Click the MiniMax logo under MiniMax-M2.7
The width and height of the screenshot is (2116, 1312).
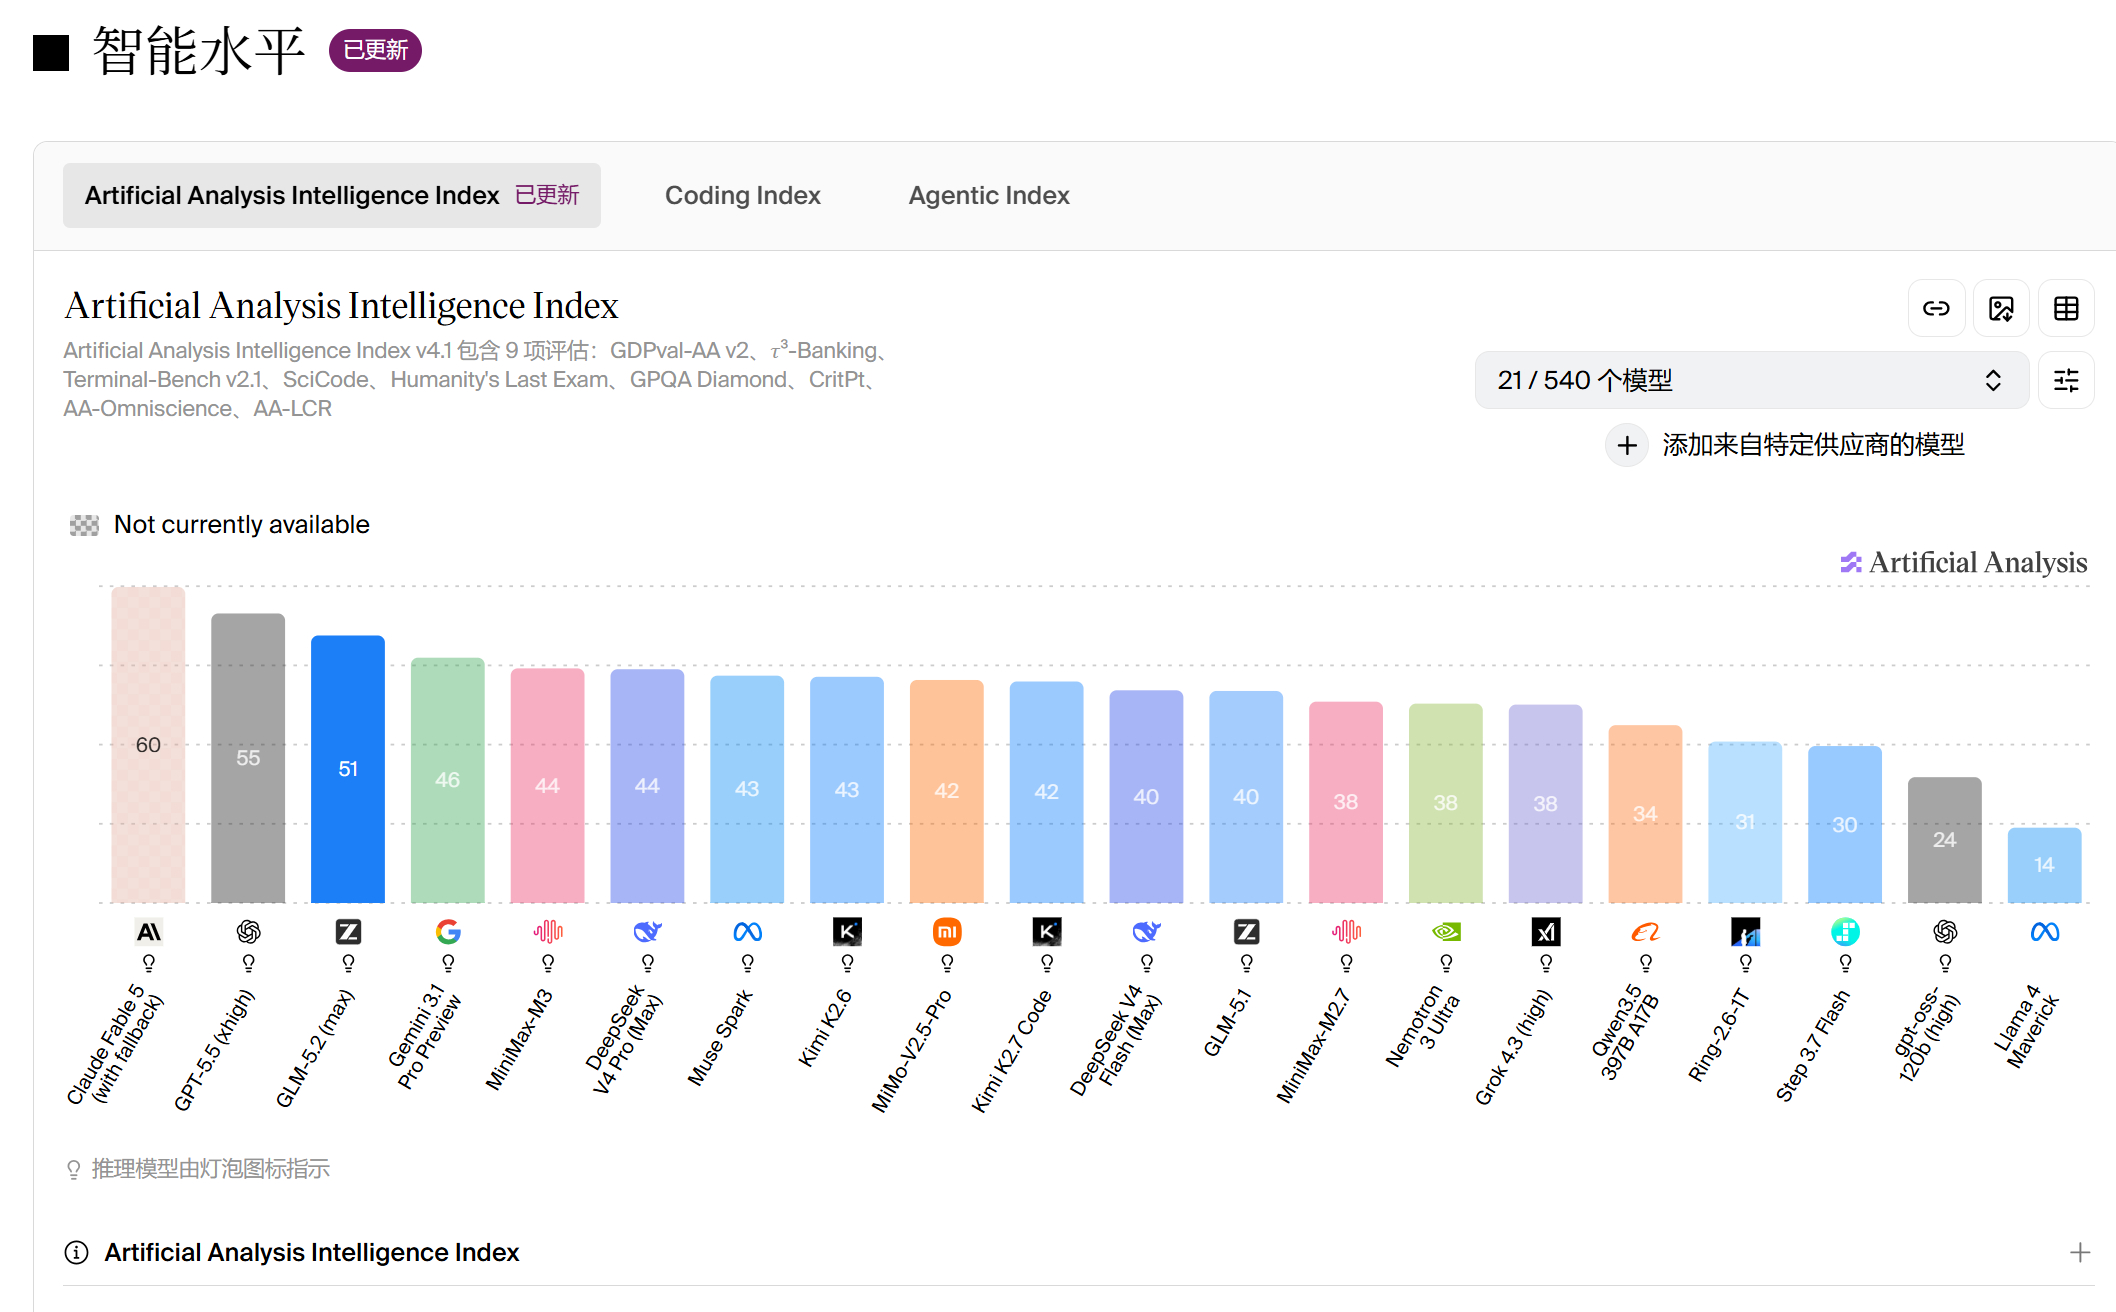[1346, 932]
